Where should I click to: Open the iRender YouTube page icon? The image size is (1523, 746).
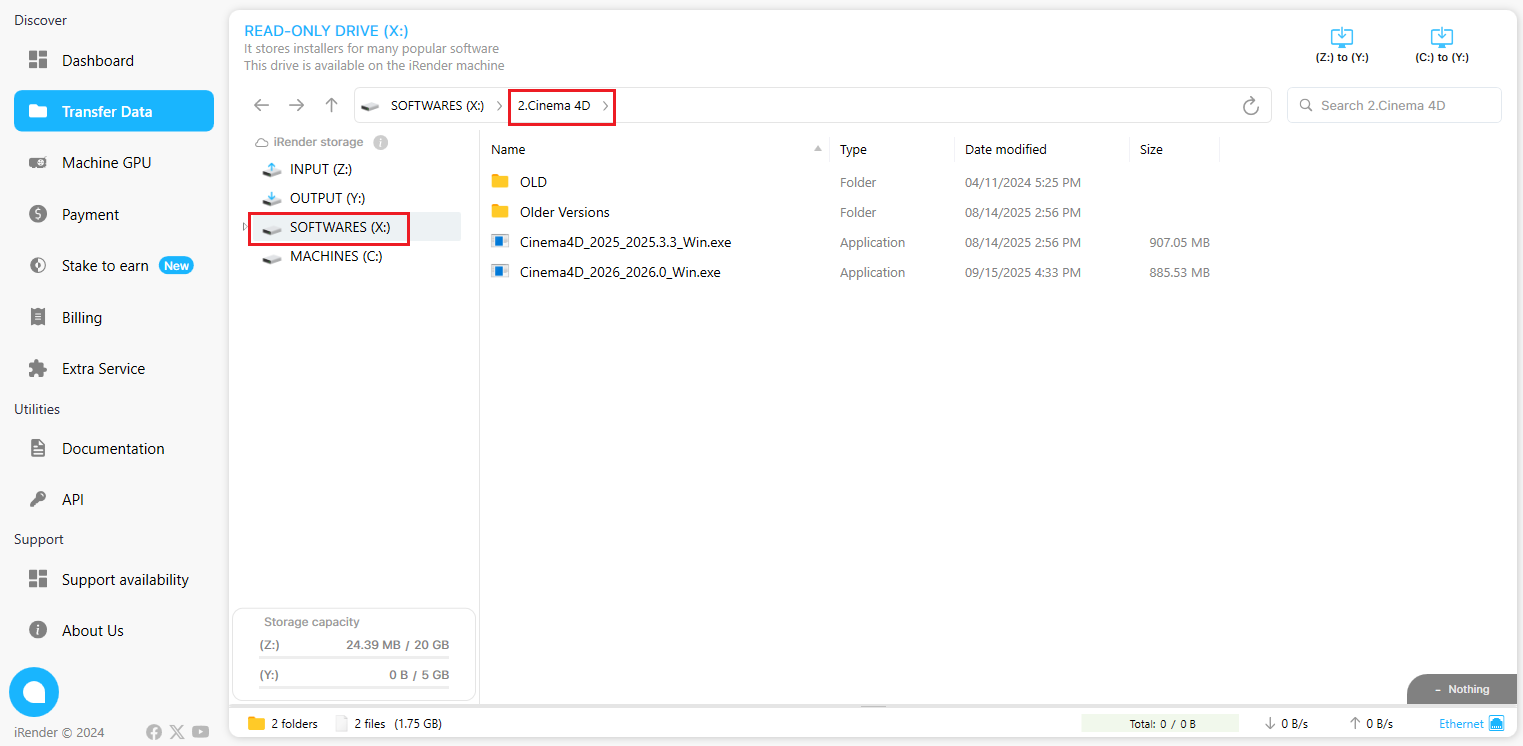tap(201, 732)
